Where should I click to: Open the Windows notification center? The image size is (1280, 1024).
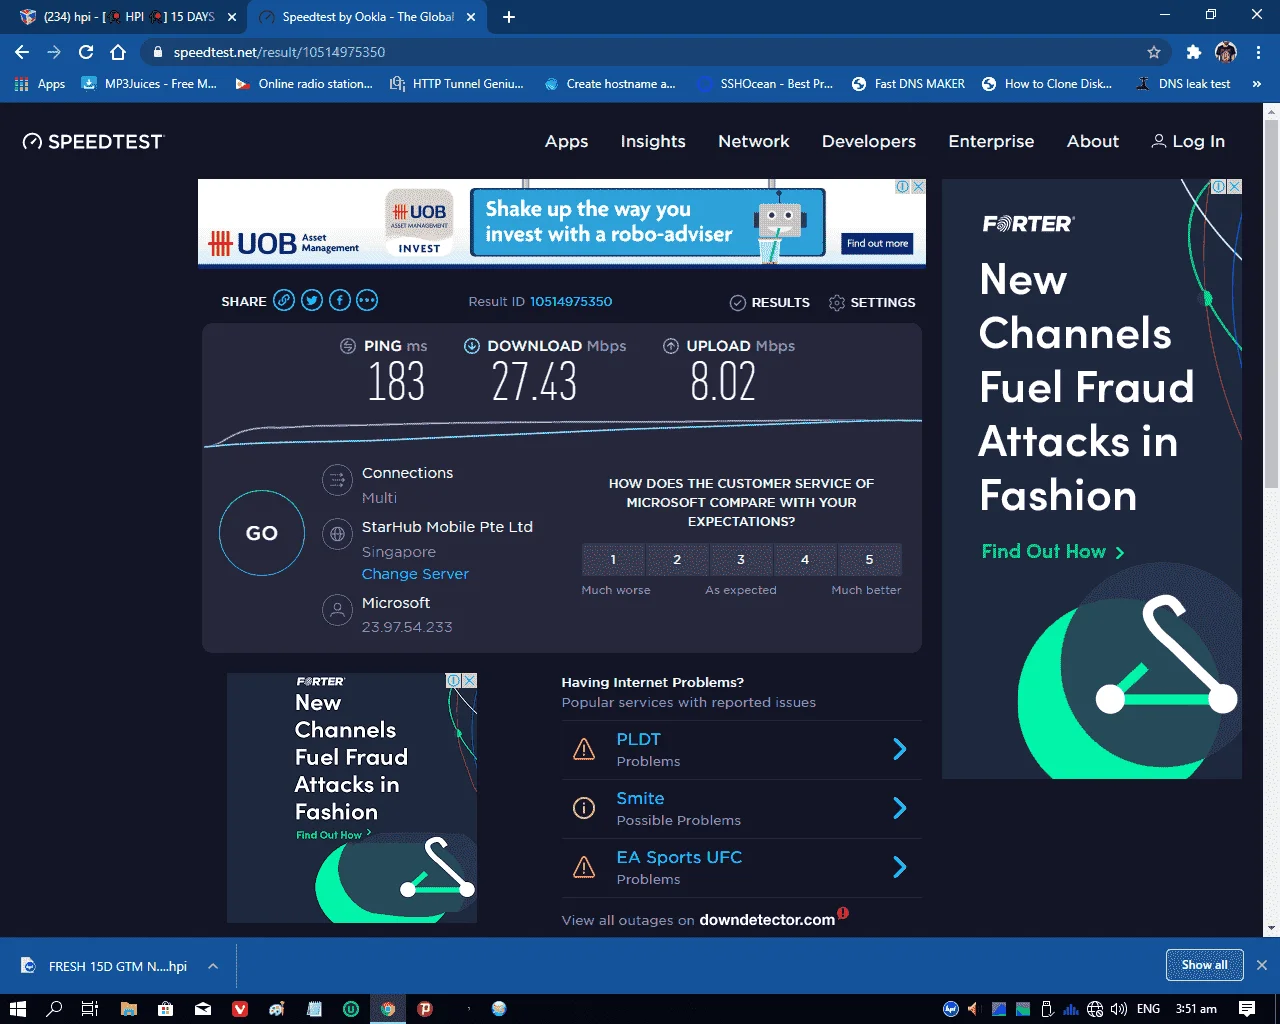[1247, 1009]
